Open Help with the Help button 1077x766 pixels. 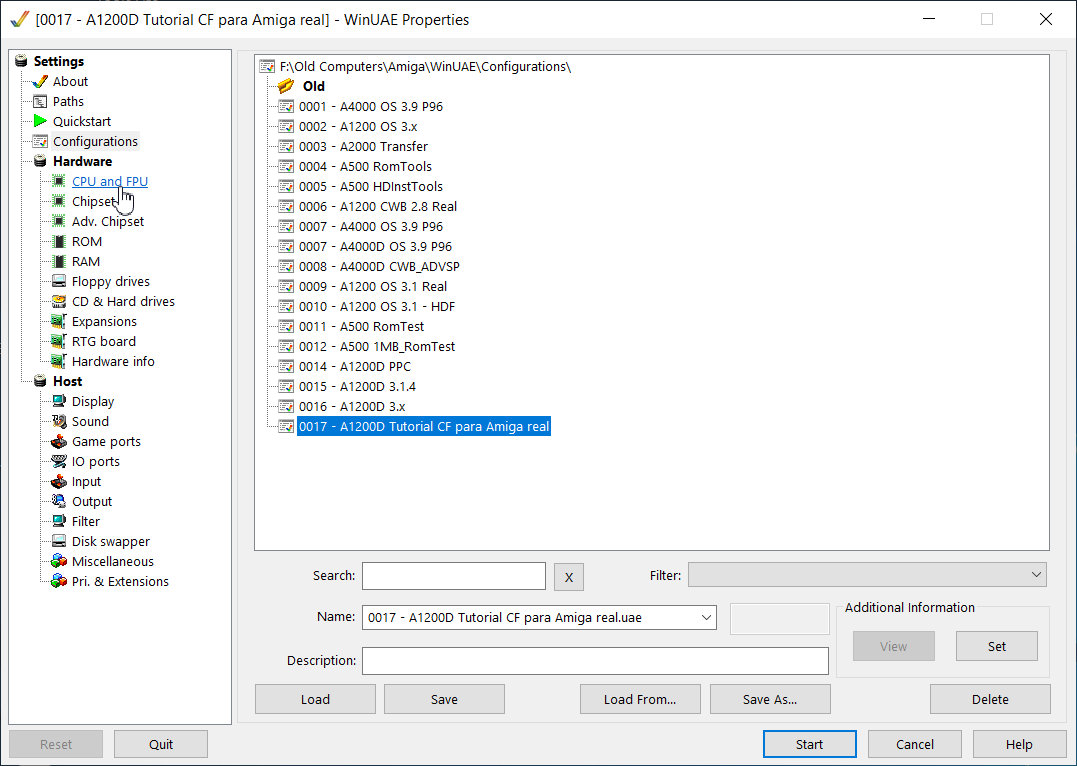1019,744
